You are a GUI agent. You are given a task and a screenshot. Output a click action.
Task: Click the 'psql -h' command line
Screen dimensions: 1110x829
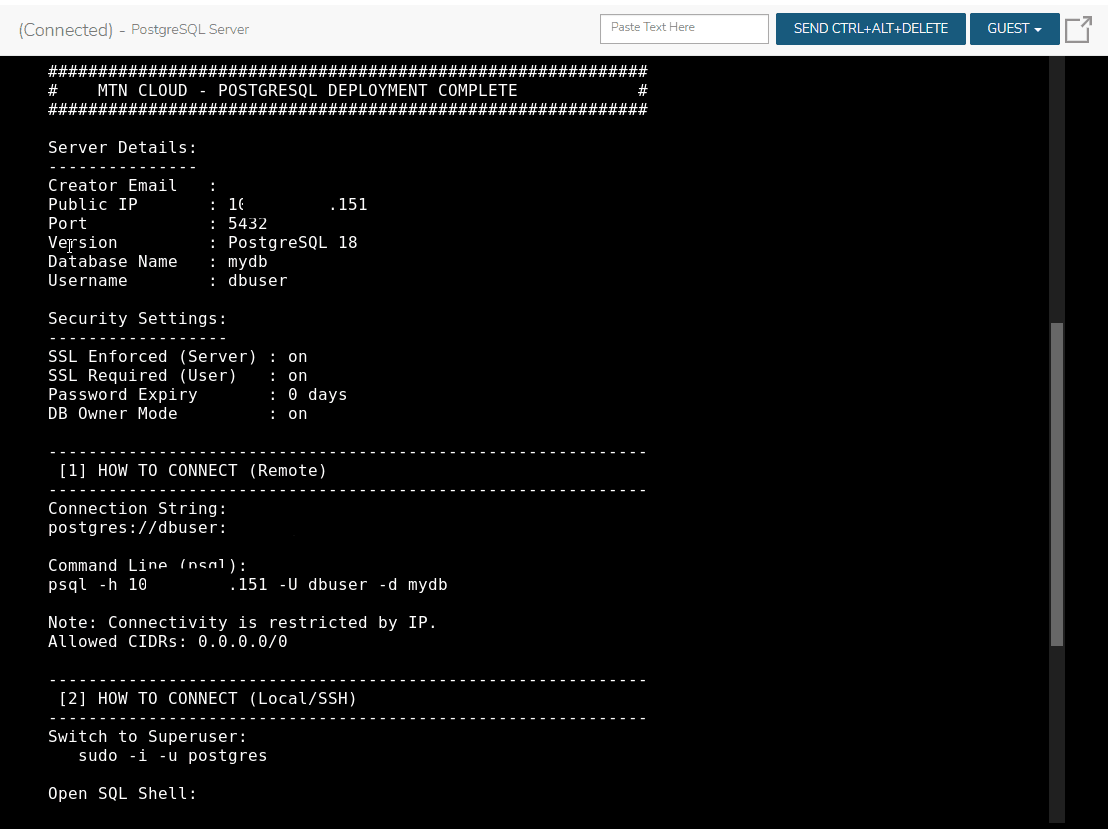pos(248,585)
